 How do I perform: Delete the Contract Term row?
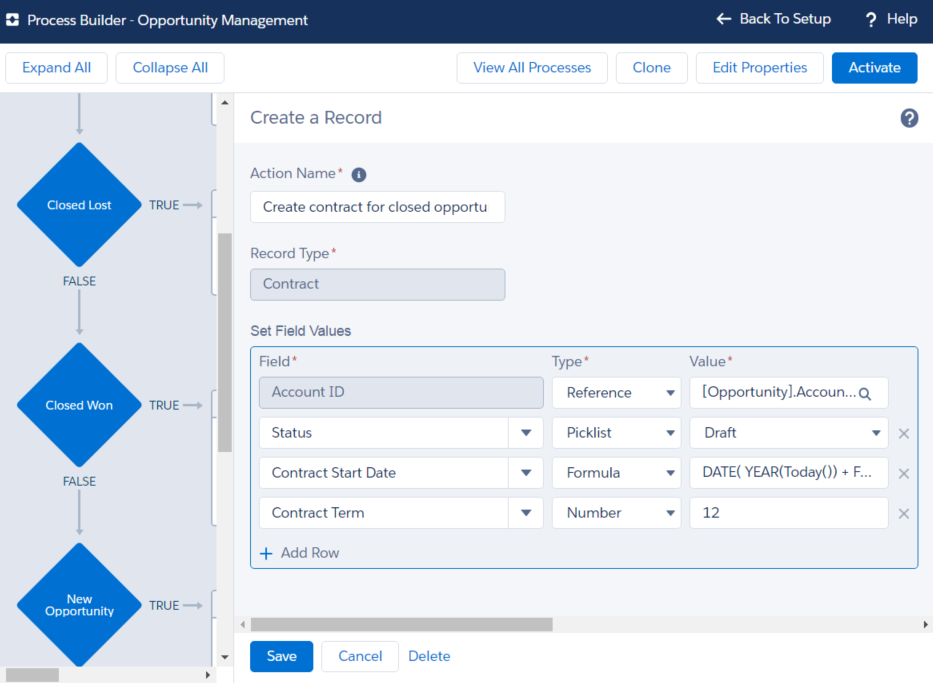[903, 514]
